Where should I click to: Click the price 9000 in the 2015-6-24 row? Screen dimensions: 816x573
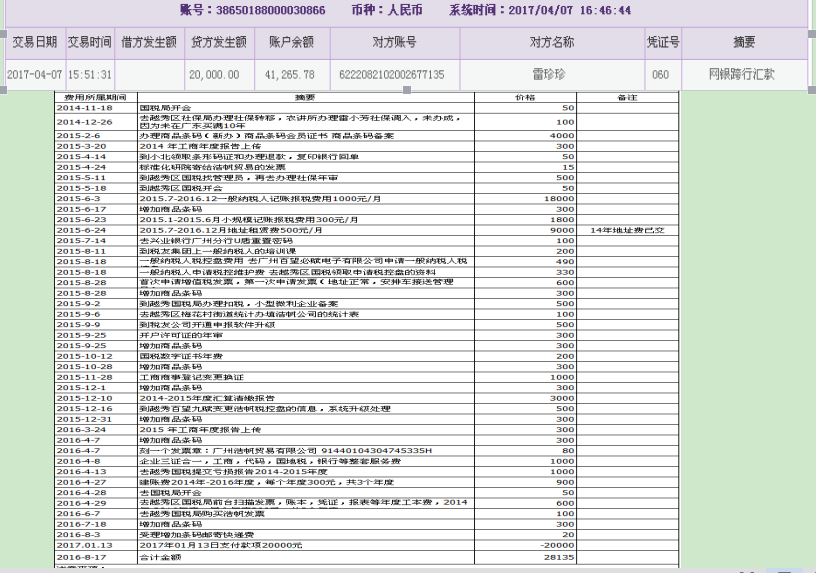point(562,230)
